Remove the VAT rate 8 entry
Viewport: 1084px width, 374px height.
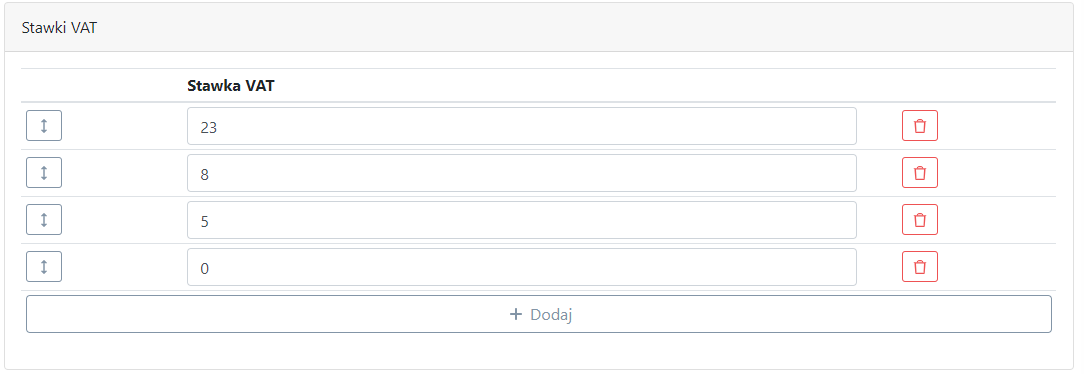click(919, 173)
